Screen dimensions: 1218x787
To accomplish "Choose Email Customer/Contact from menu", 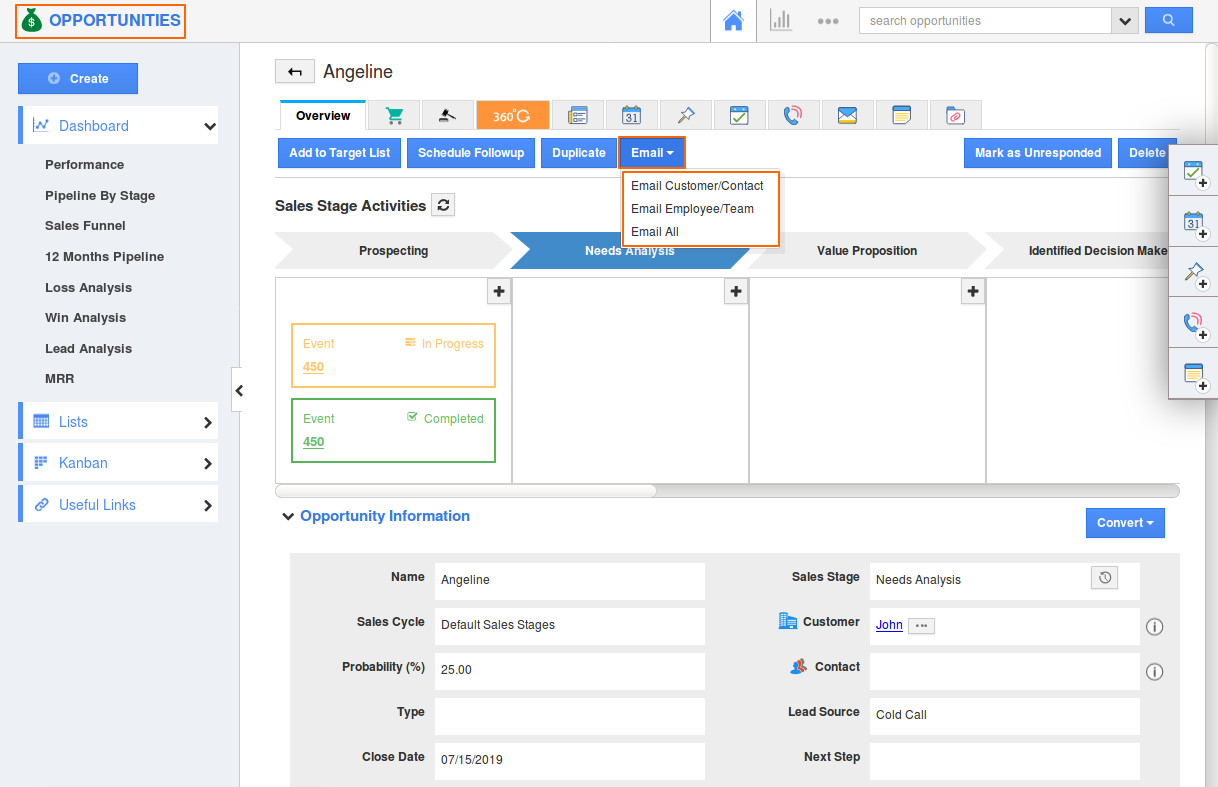I will pyautogui.click(x=697, y=186).
